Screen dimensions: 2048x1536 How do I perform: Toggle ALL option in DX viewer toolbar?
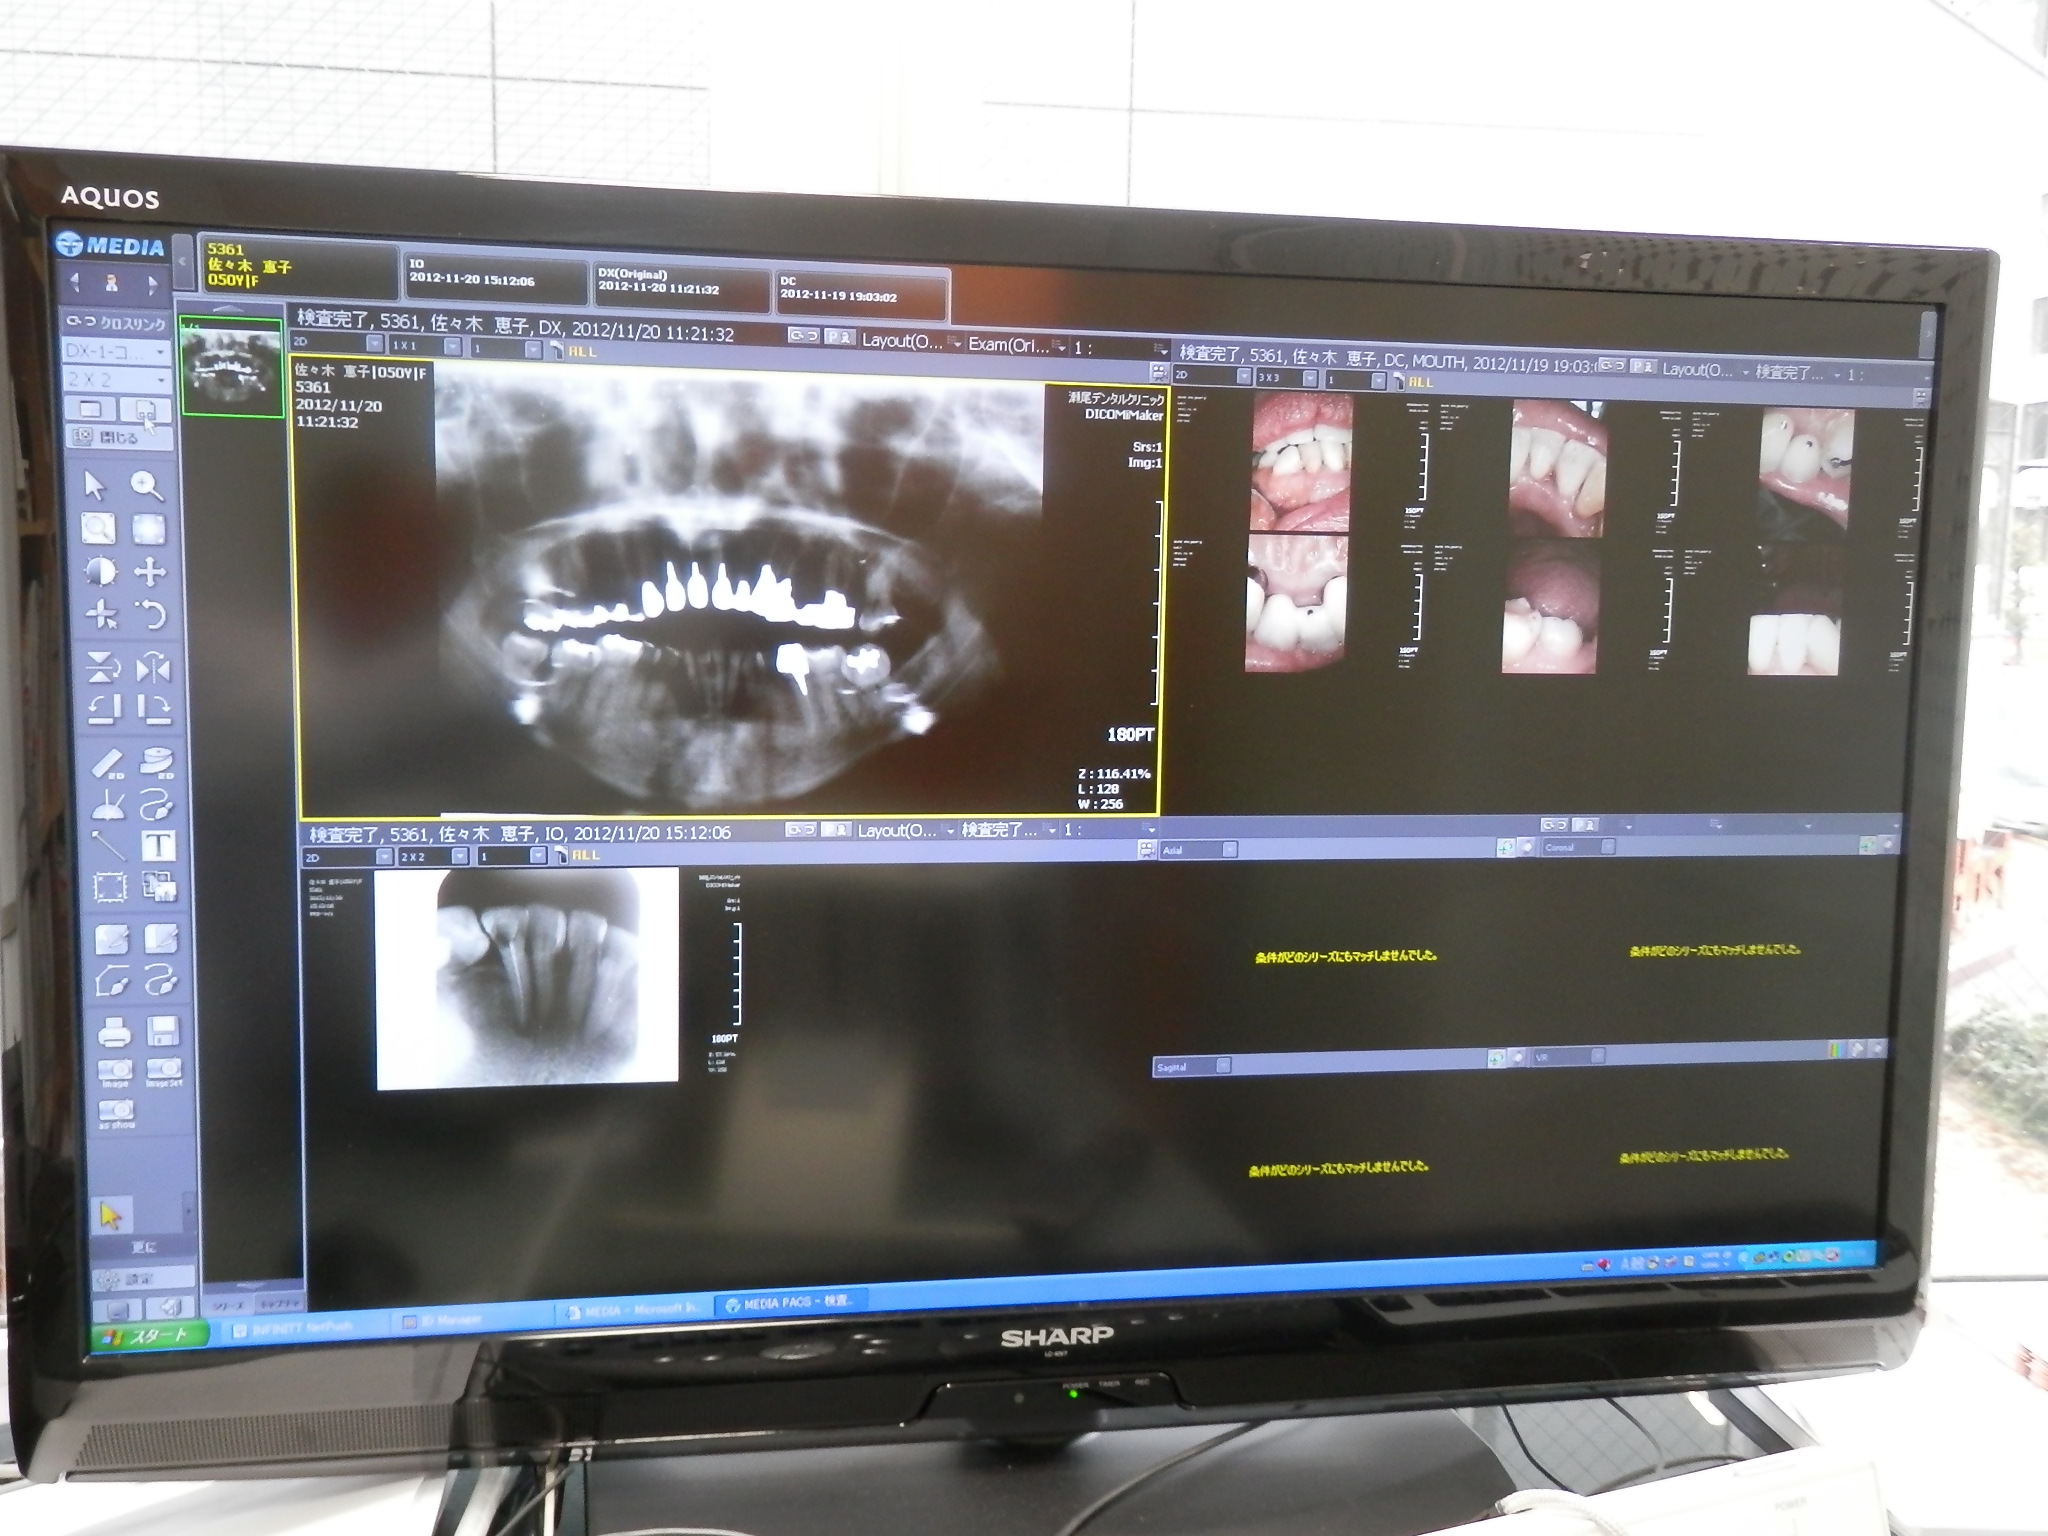pos(582,351)
